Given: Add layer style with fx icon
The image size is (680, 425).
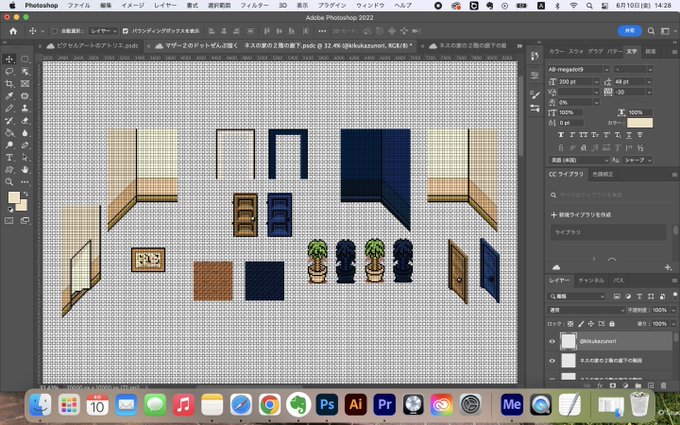Looking at the screenshot, I should click(x=600, y=385).
